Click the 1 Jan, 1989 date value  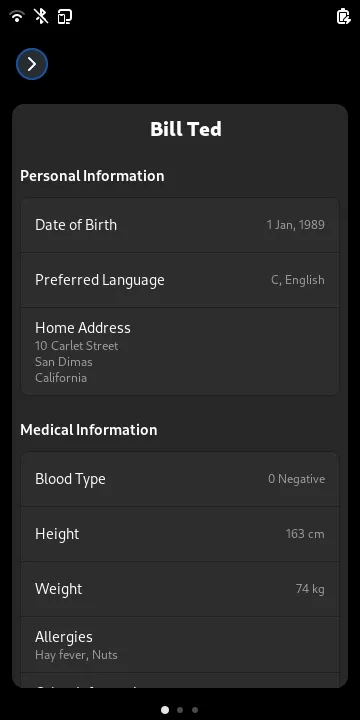[x=296, y=225]
